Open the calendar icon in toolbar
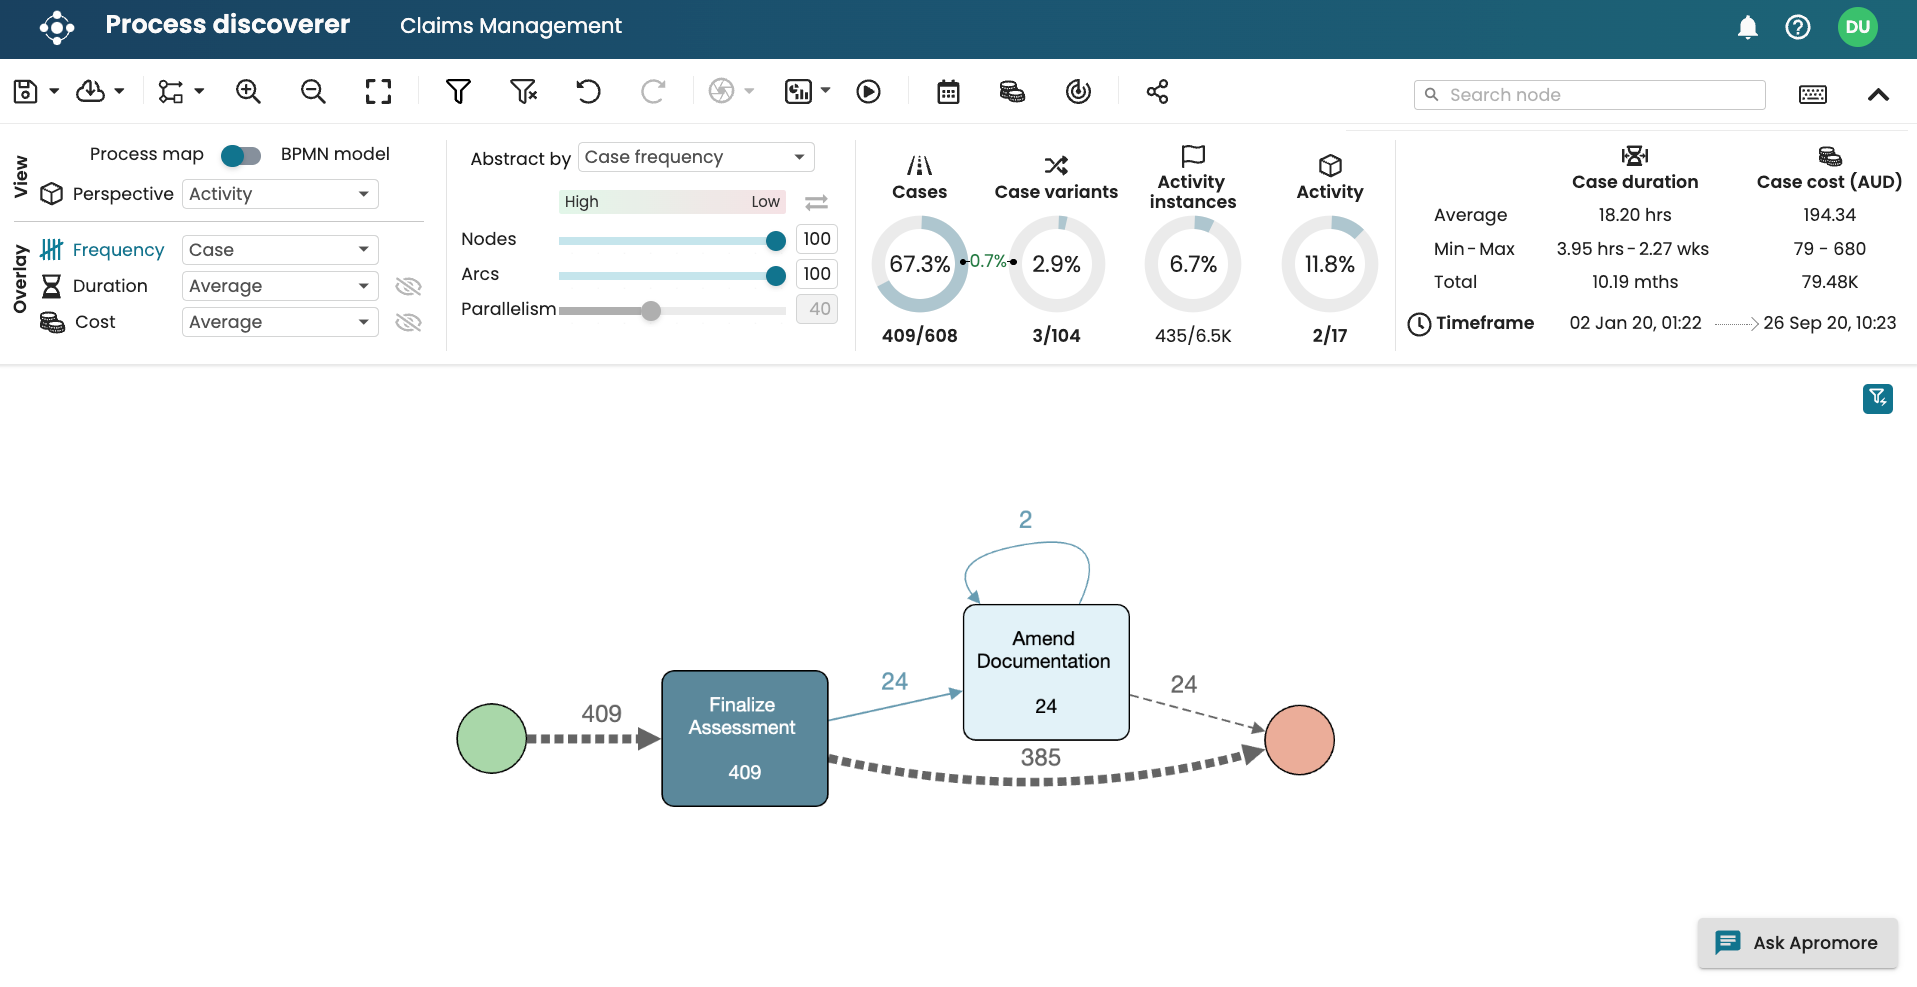This screenshot has height=987, width=1917. pos(948,92)
